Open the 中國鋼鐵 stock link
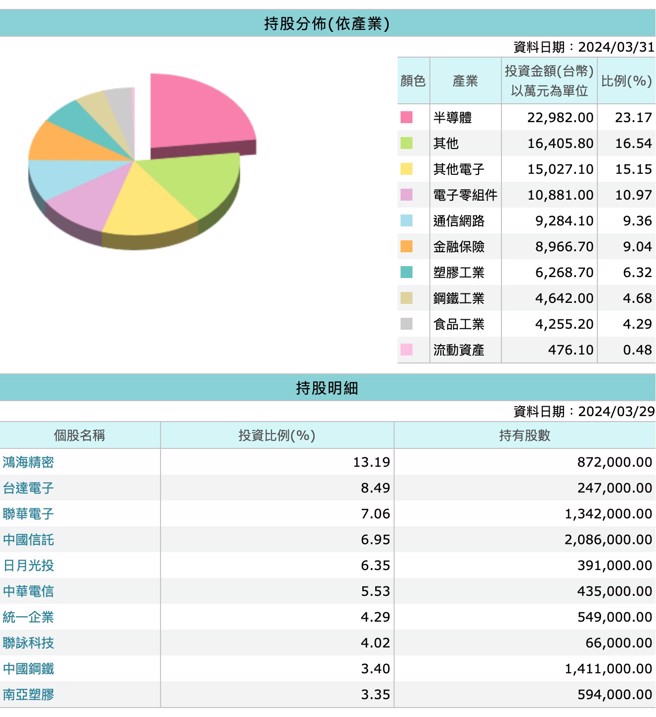656x717 pixels. click(28, 669)
